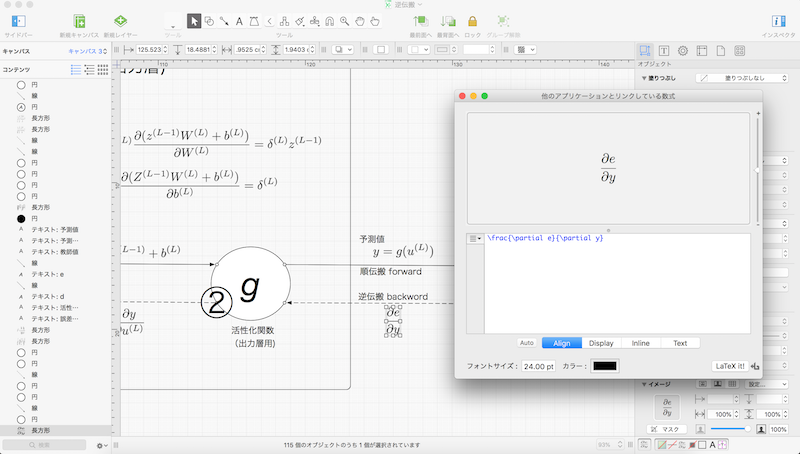
Task: Switch LaTeXiT mode to Display
Action: 601,343
